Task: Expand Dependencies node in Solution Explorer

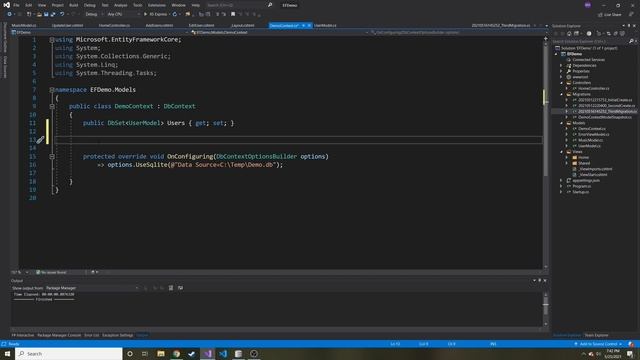Action: (561, 65)
